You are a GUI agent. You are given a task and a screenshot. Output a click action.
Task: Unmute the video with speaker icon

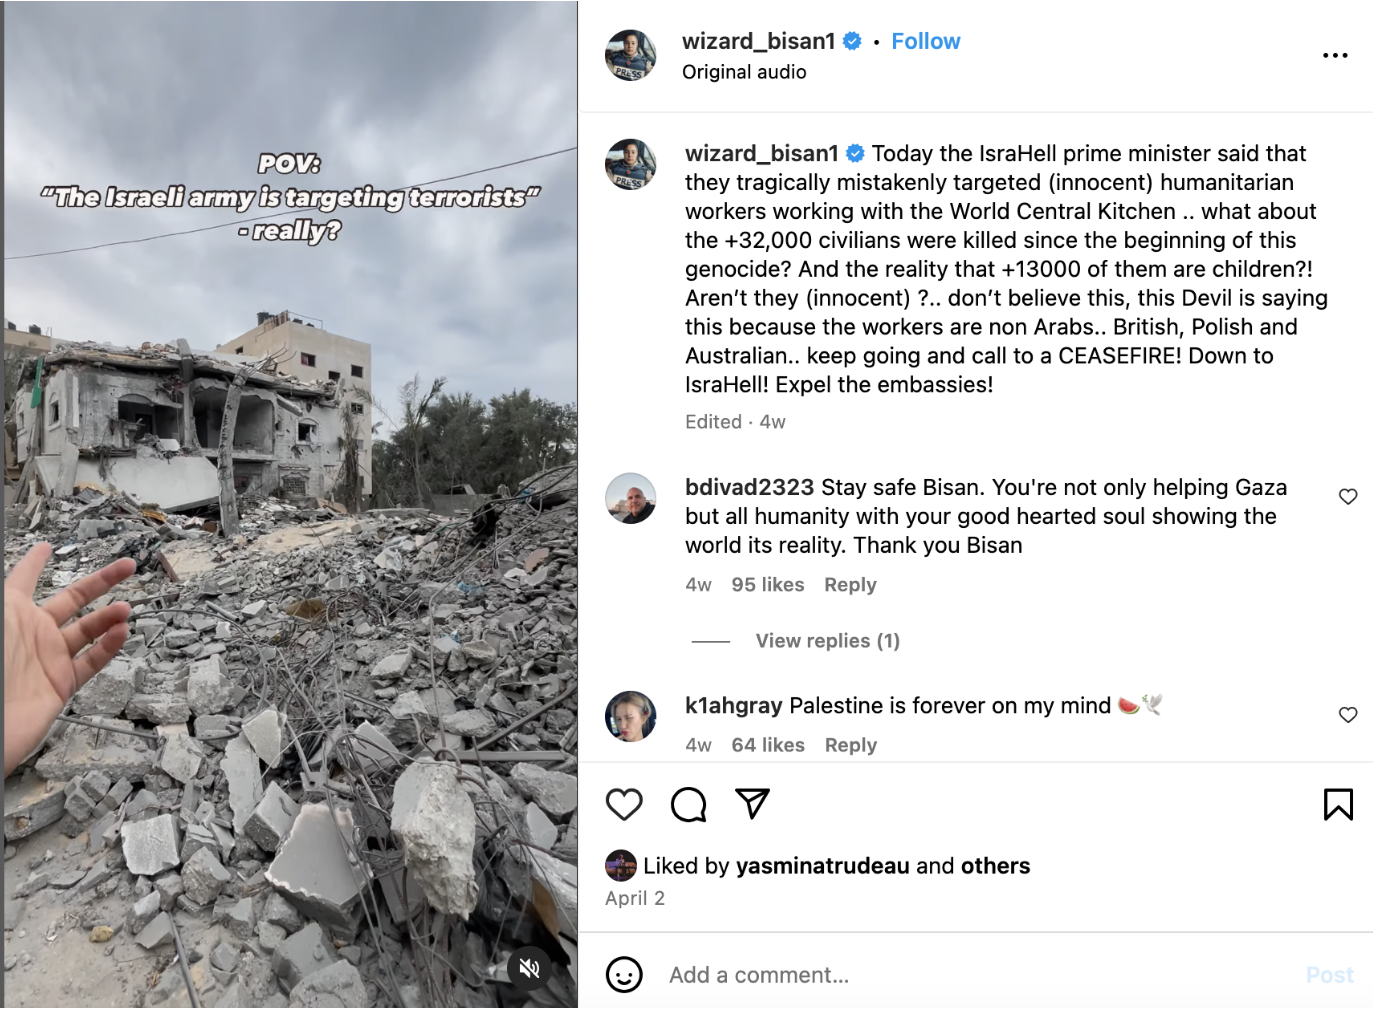point(530,968)
